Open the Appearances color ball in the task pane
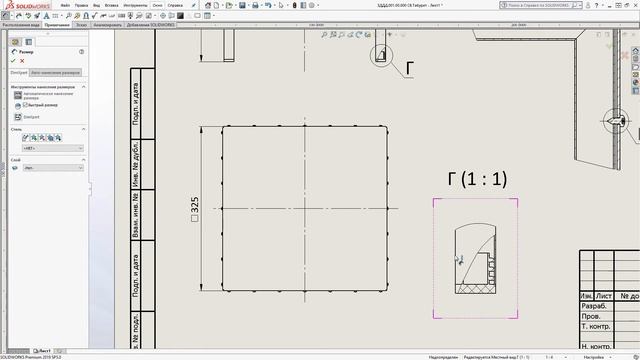The width and height of the screenshot is (640, 360). pos(636,83)
